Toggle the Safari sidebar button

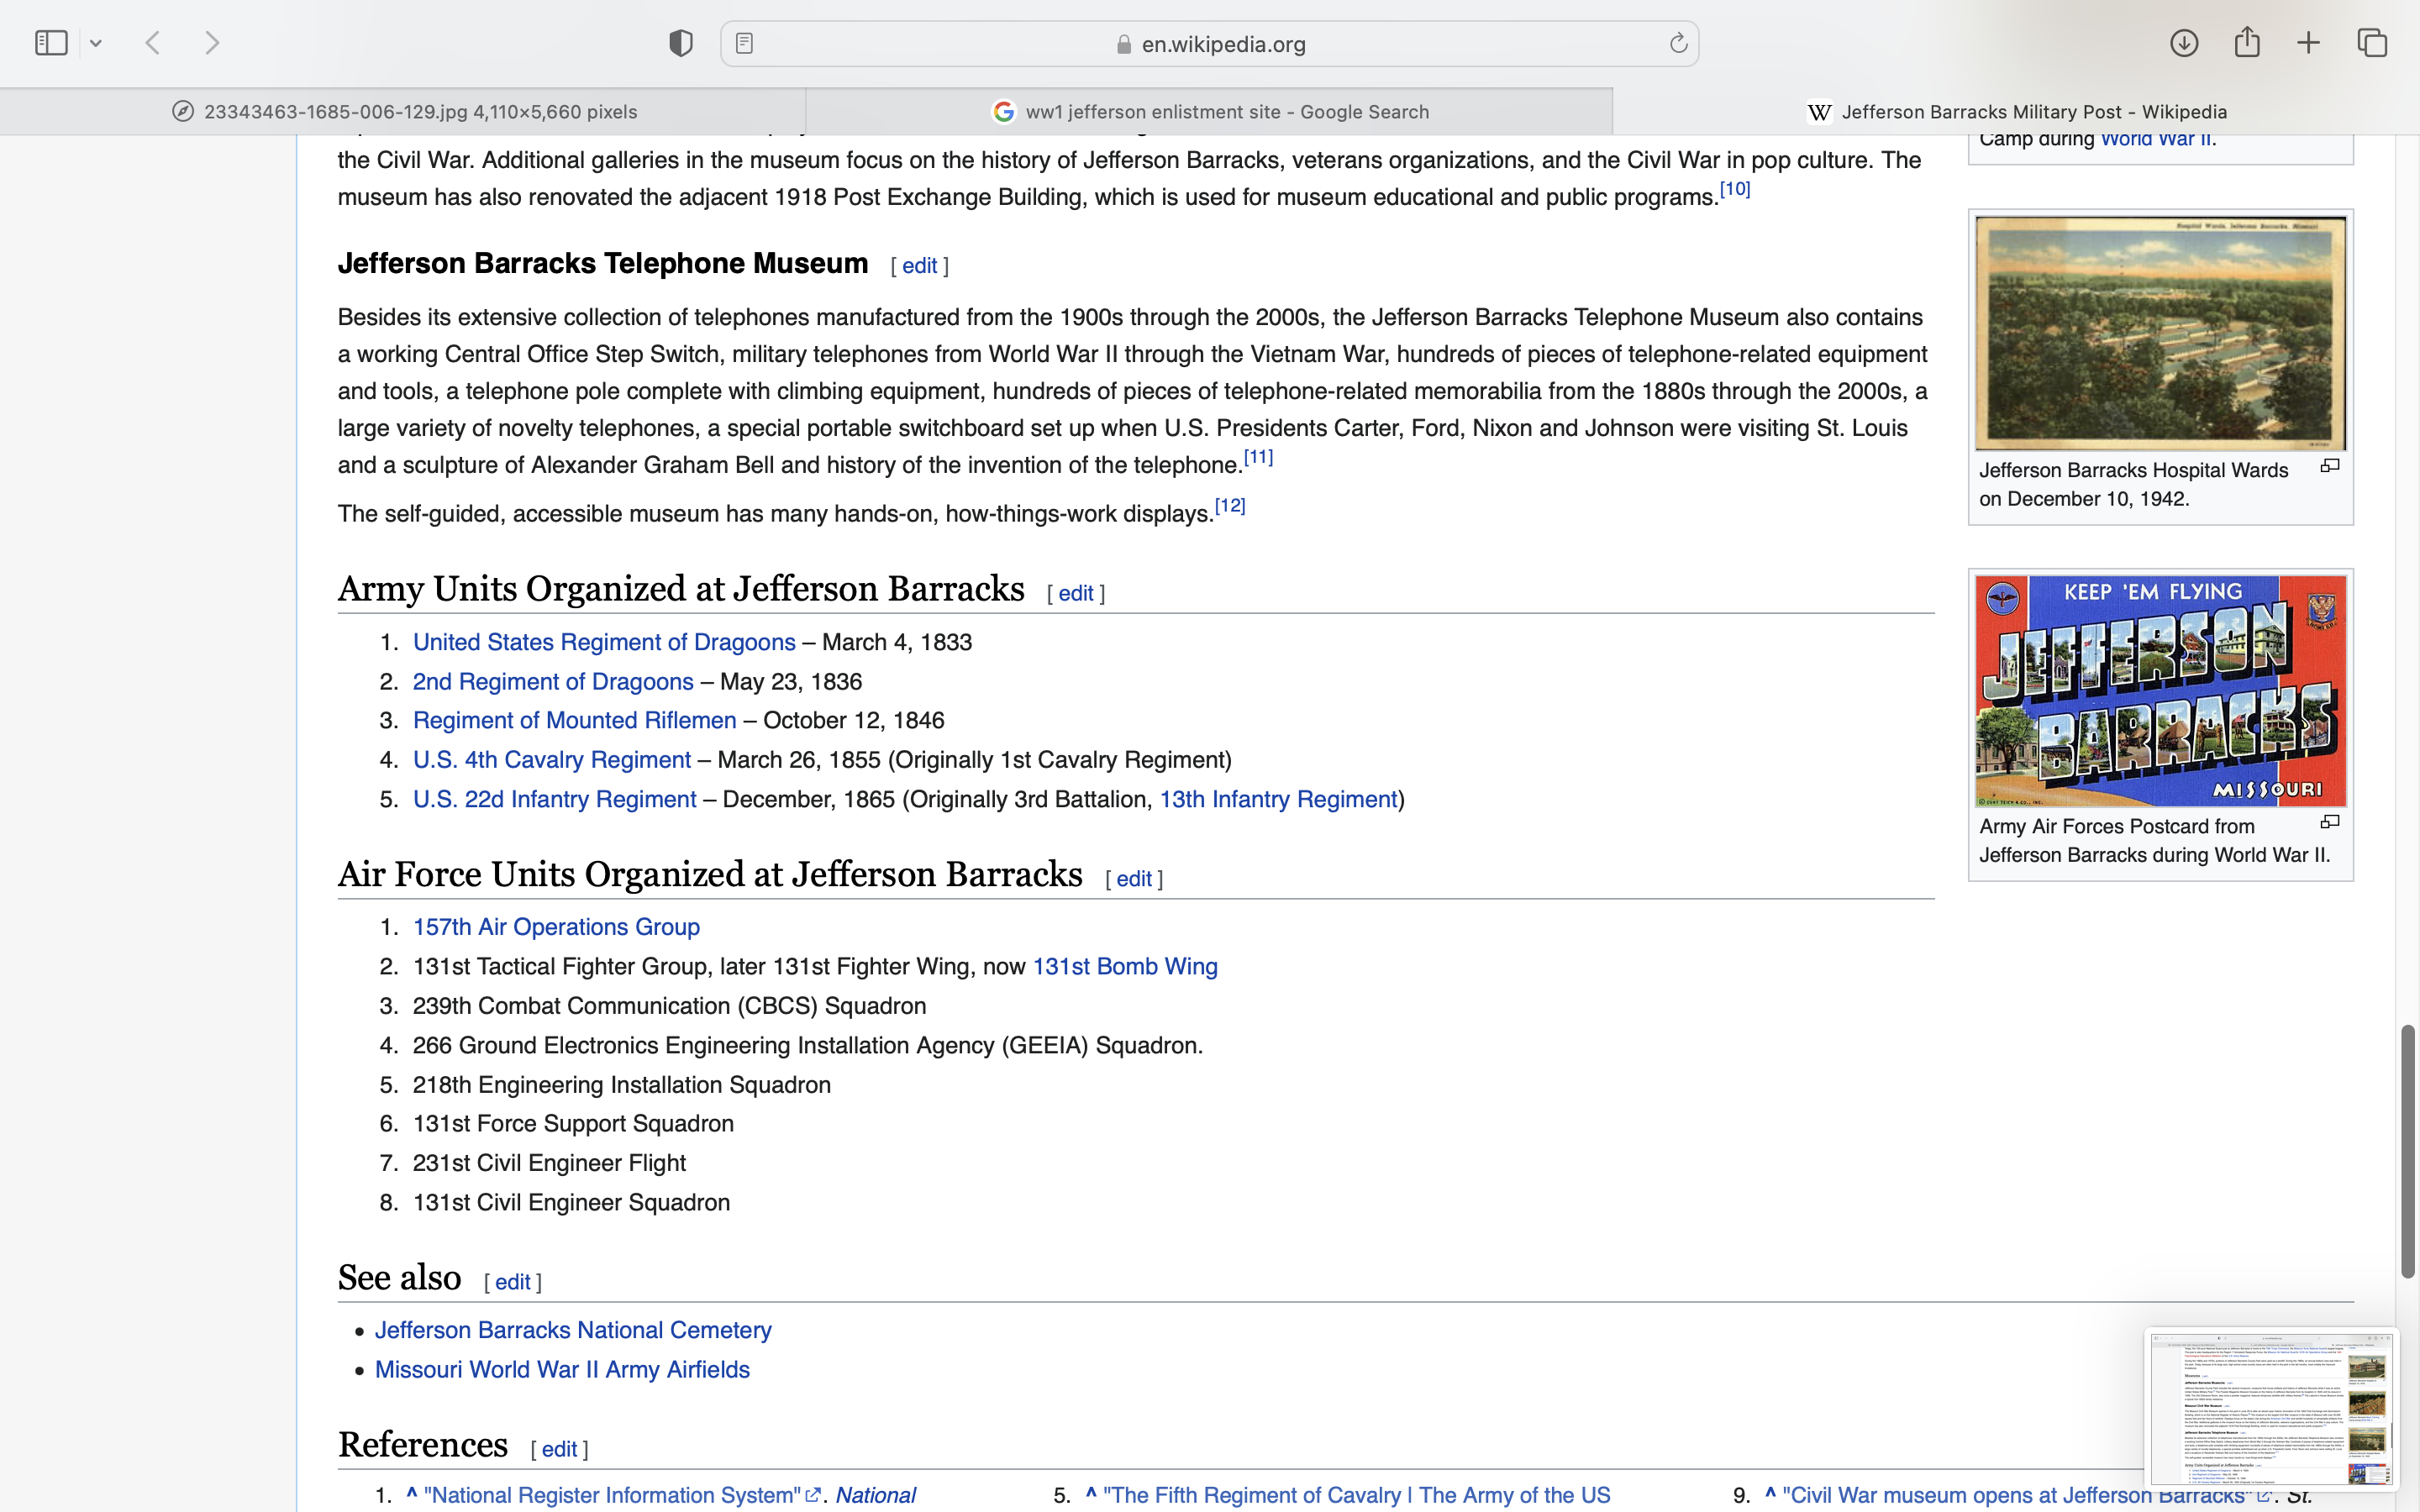(x=51, y=43)
